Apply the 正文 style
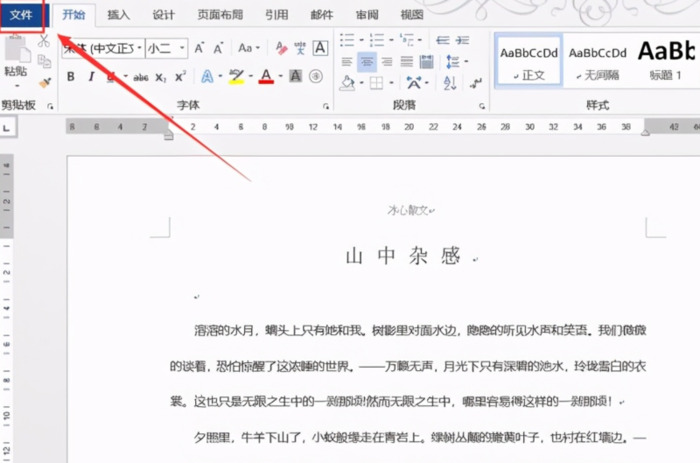Image resolution: width=700 pixels, height=463 pixels. pos(529,62)
